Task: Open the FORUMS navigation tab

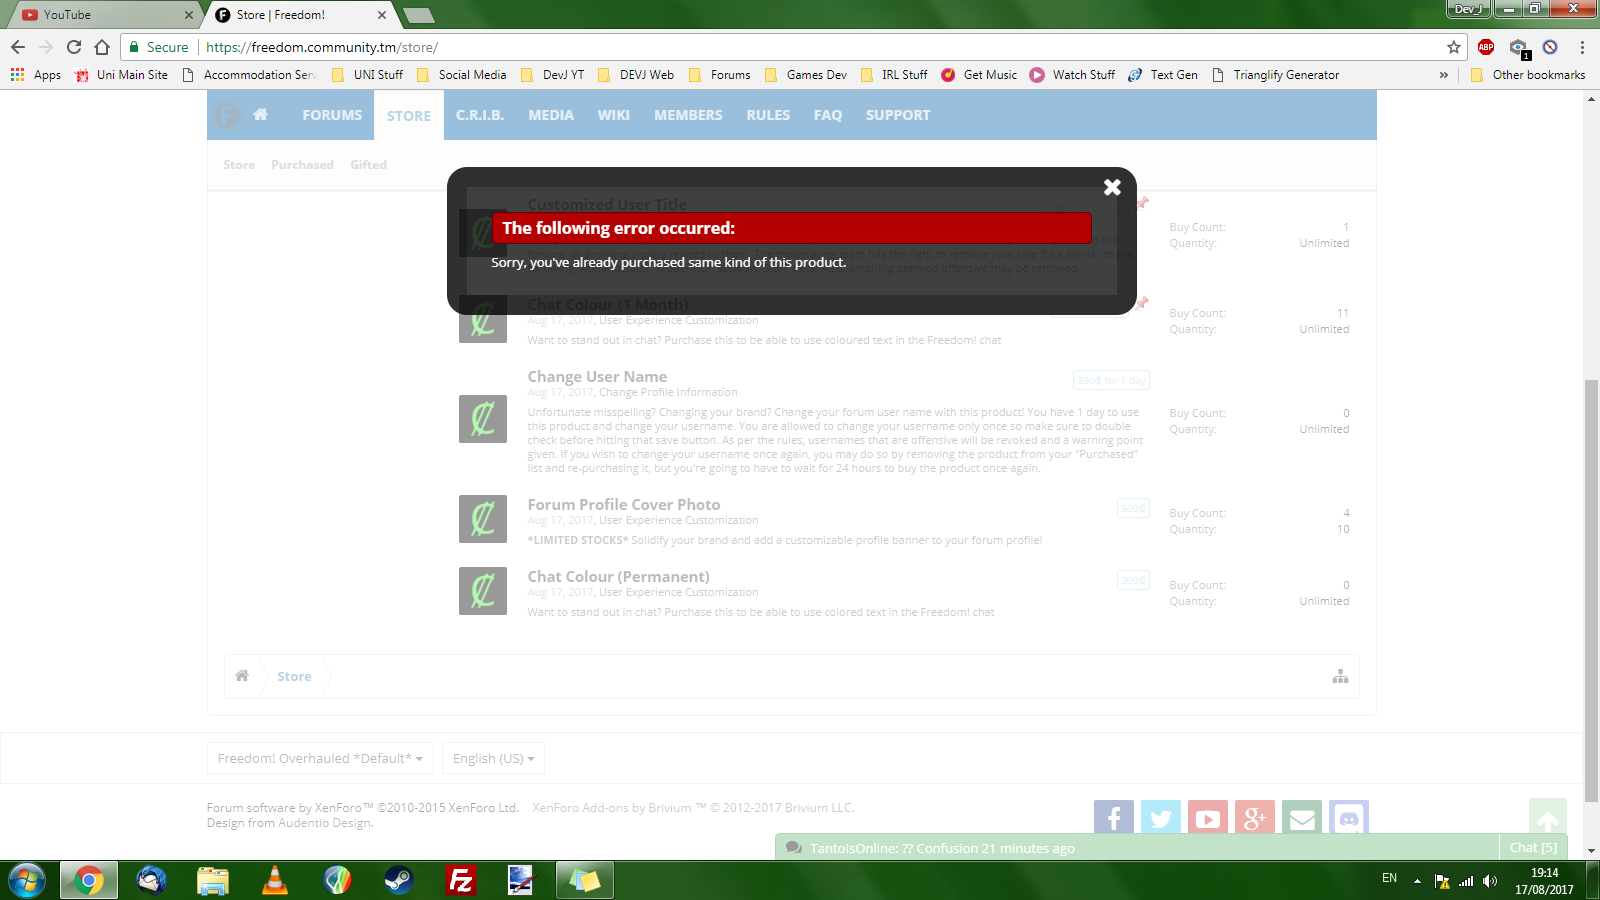Action: click(332, 115)
